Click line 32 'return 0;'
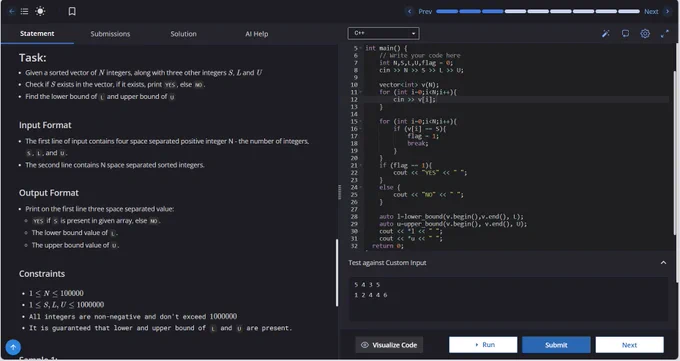This screenshot has width=680, height=361. point(388,246)
